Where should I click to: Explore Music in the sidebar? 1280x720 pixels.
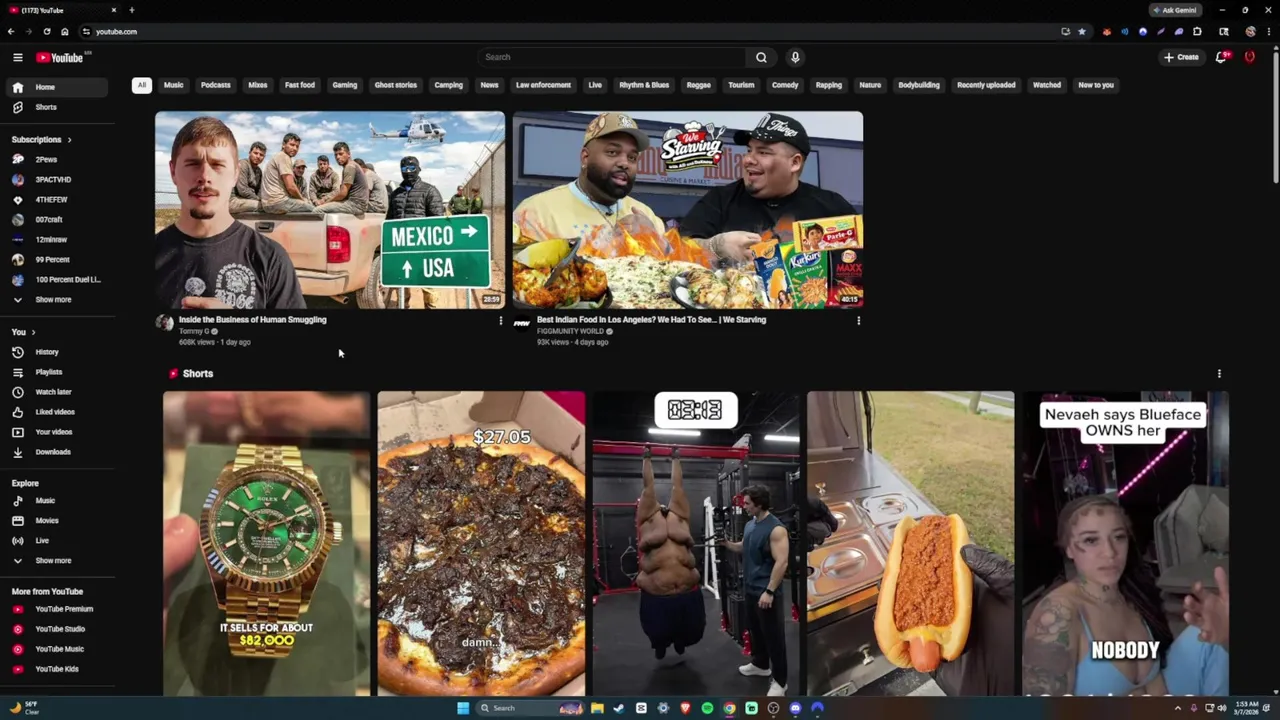coord(58,500)
